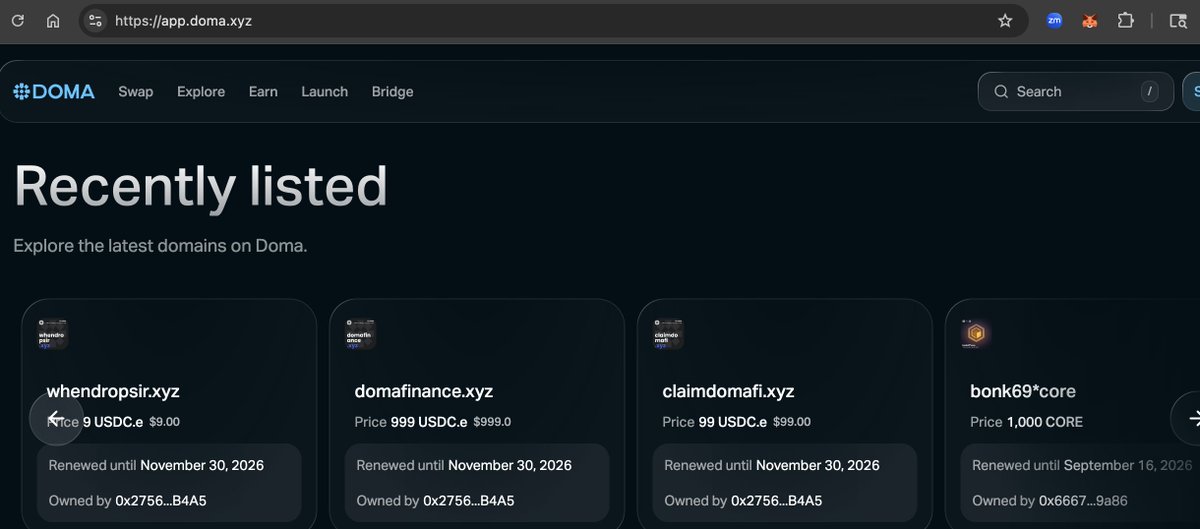Click owner address under whendropsir.xyz
Image resolution: width=1200 pixels, height=529 pixels.
pos(161,500)
